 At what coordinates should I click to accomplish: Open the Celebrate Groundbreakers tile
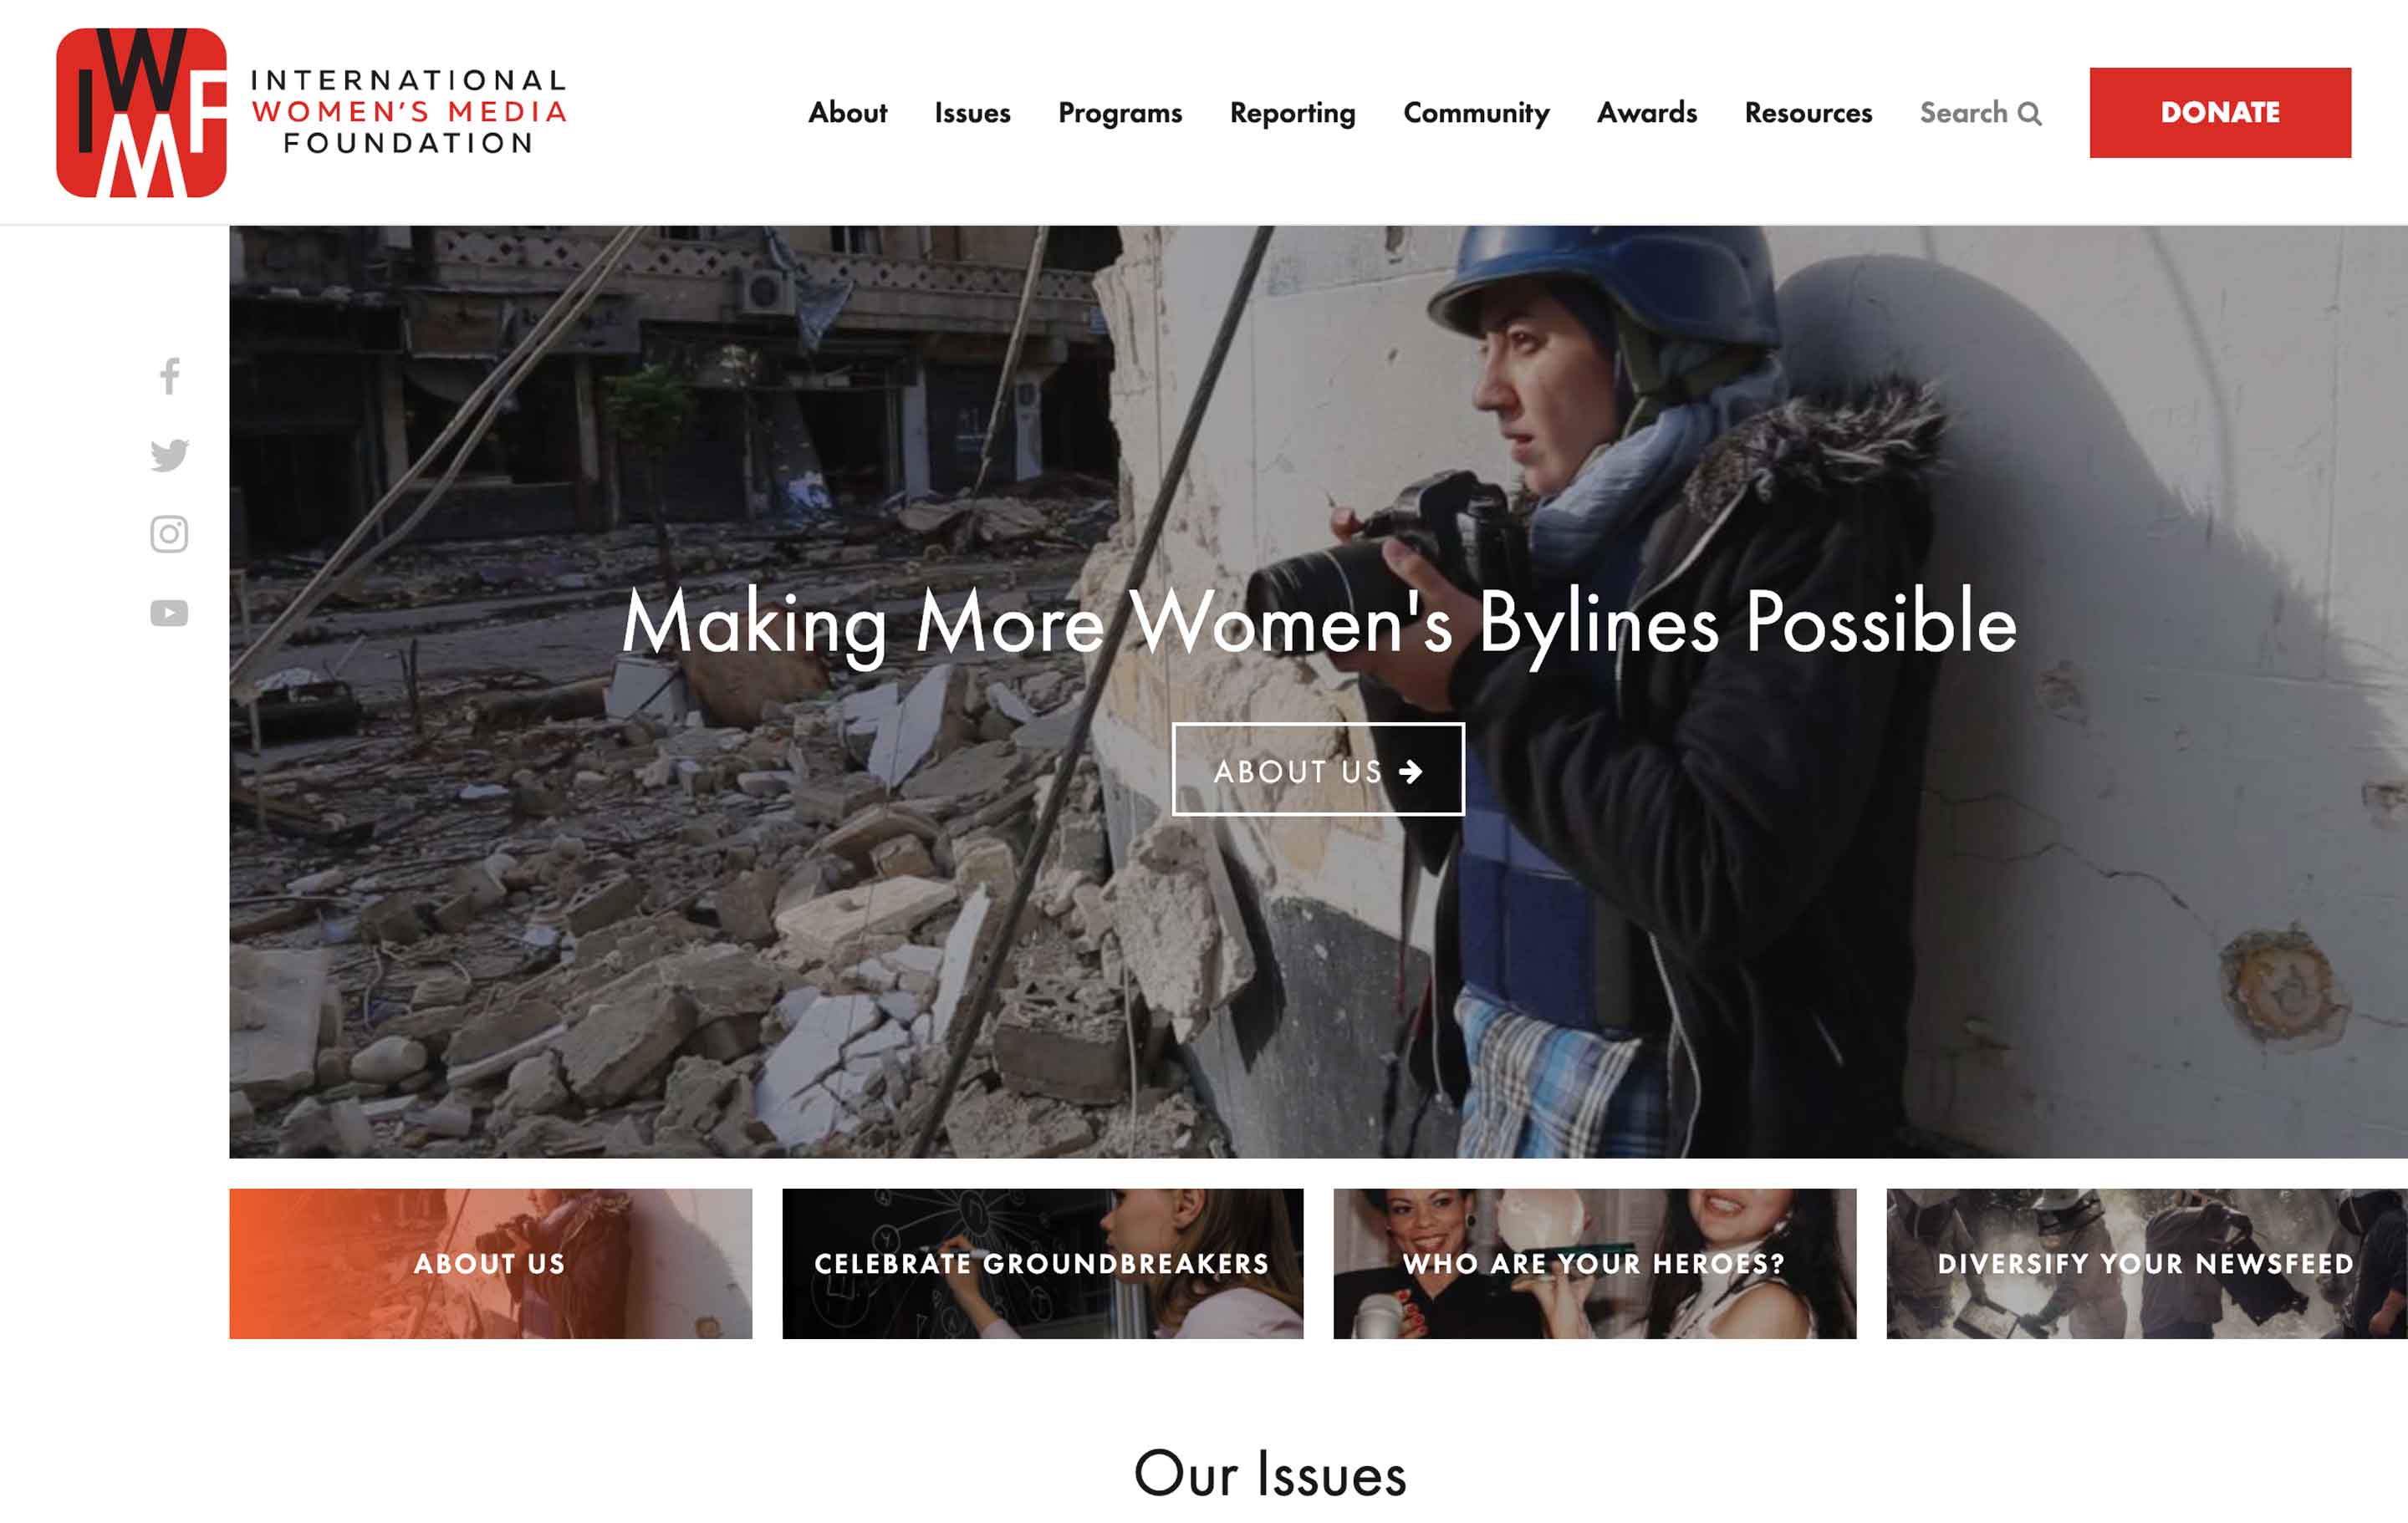[x=1042, y=1263]
